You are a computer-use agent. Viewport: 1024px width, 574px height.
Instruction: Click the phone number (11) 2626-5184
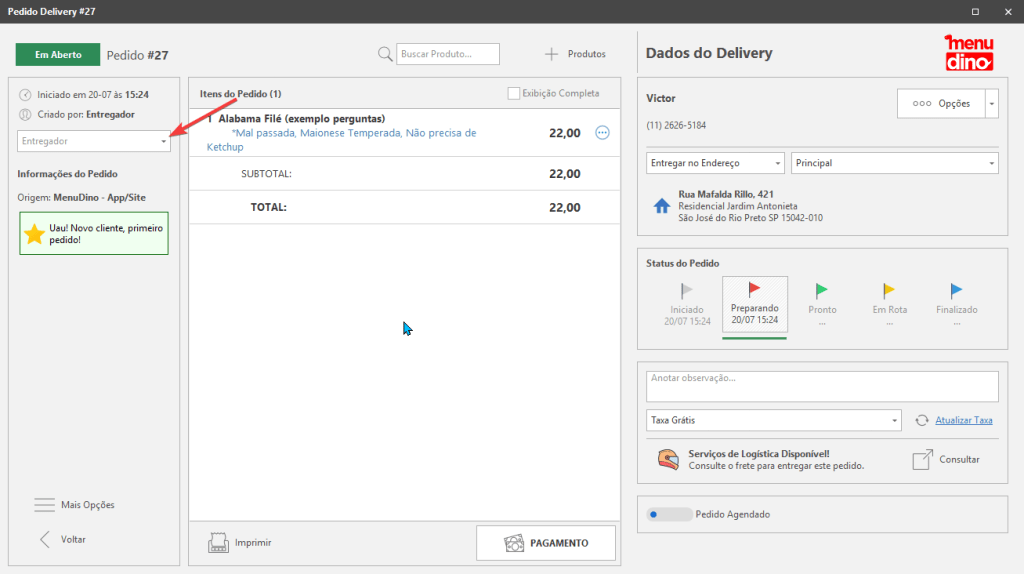tap(676, 125)
